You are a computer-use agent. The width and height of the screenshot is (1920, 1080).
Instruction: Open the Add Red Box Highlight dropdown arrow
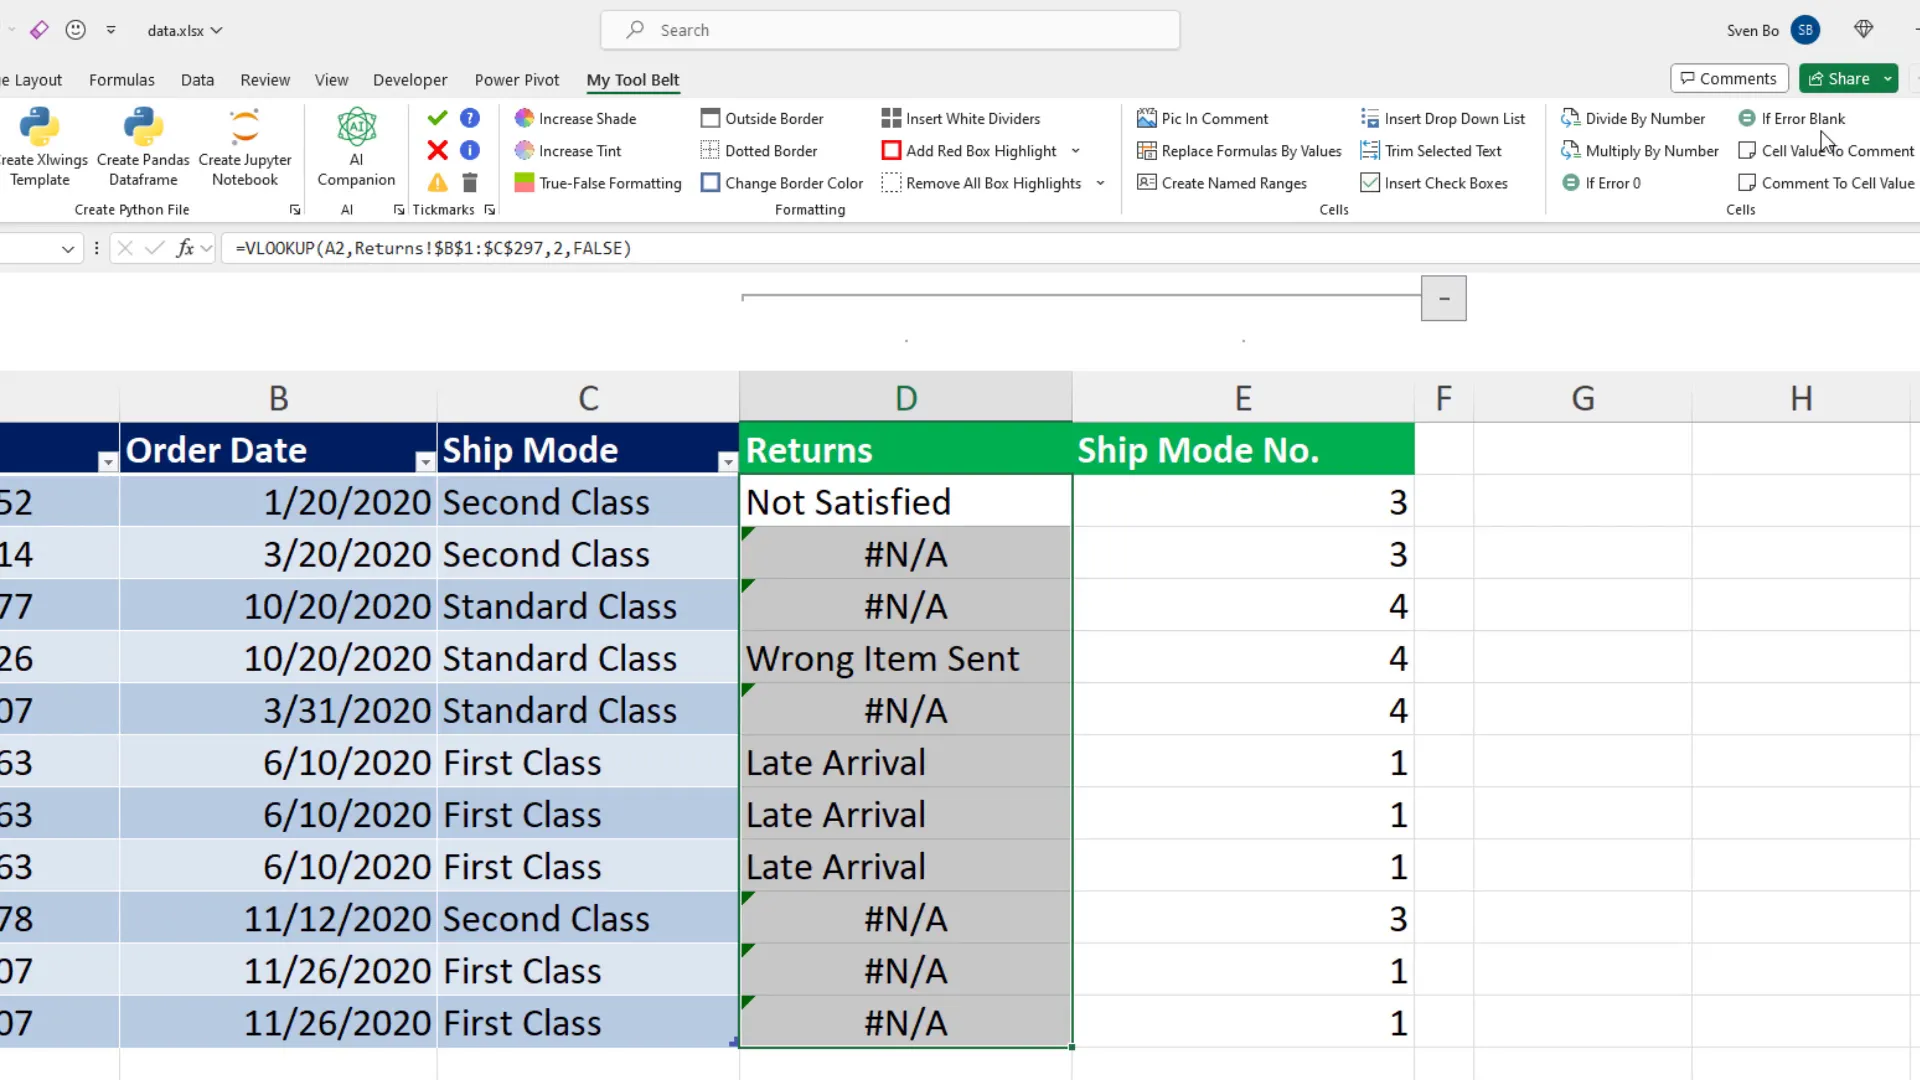pos(1076,150)
